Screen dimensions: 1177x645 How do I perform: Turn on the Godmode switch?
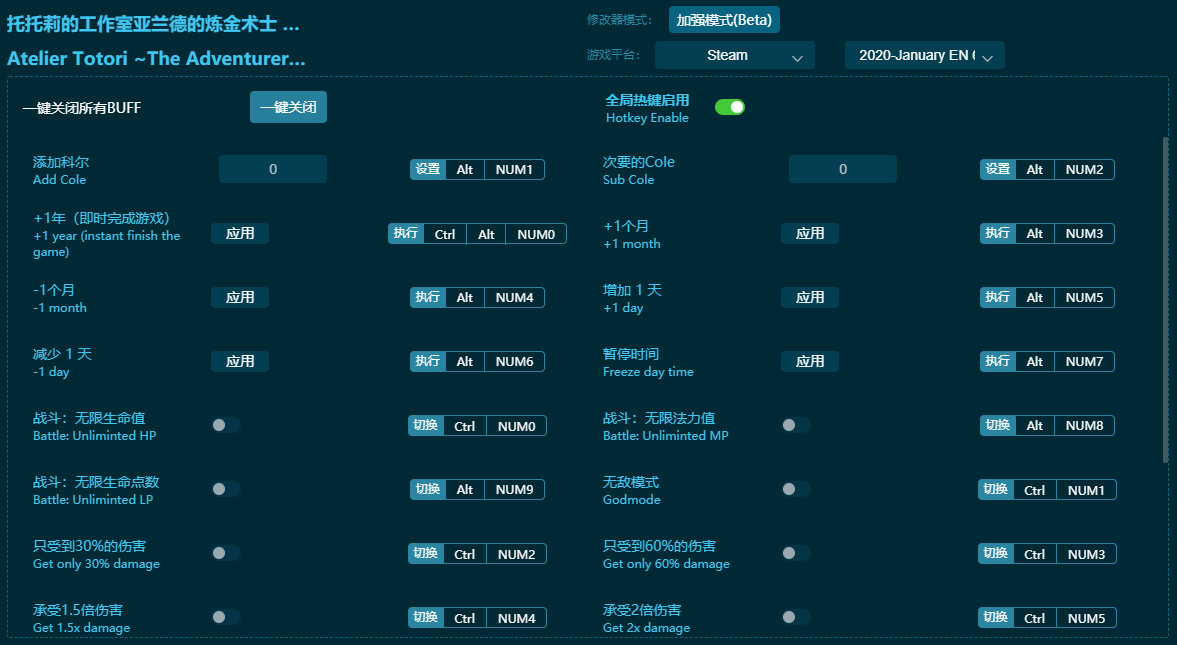coord(796,489)
